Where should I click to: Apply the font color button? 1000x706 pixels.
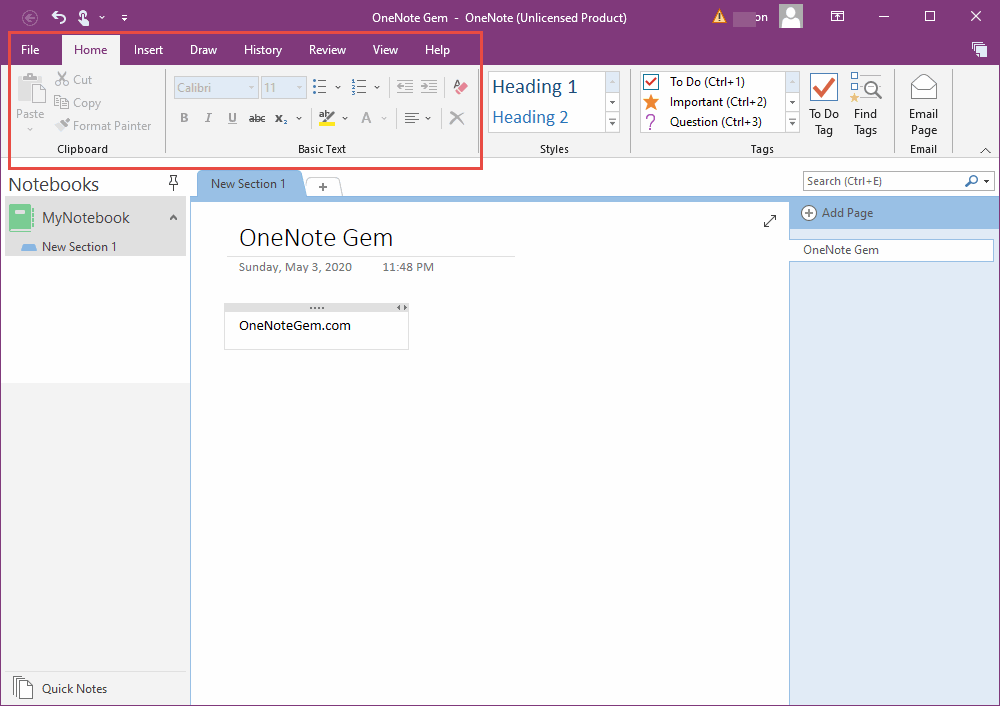(366, 118)
